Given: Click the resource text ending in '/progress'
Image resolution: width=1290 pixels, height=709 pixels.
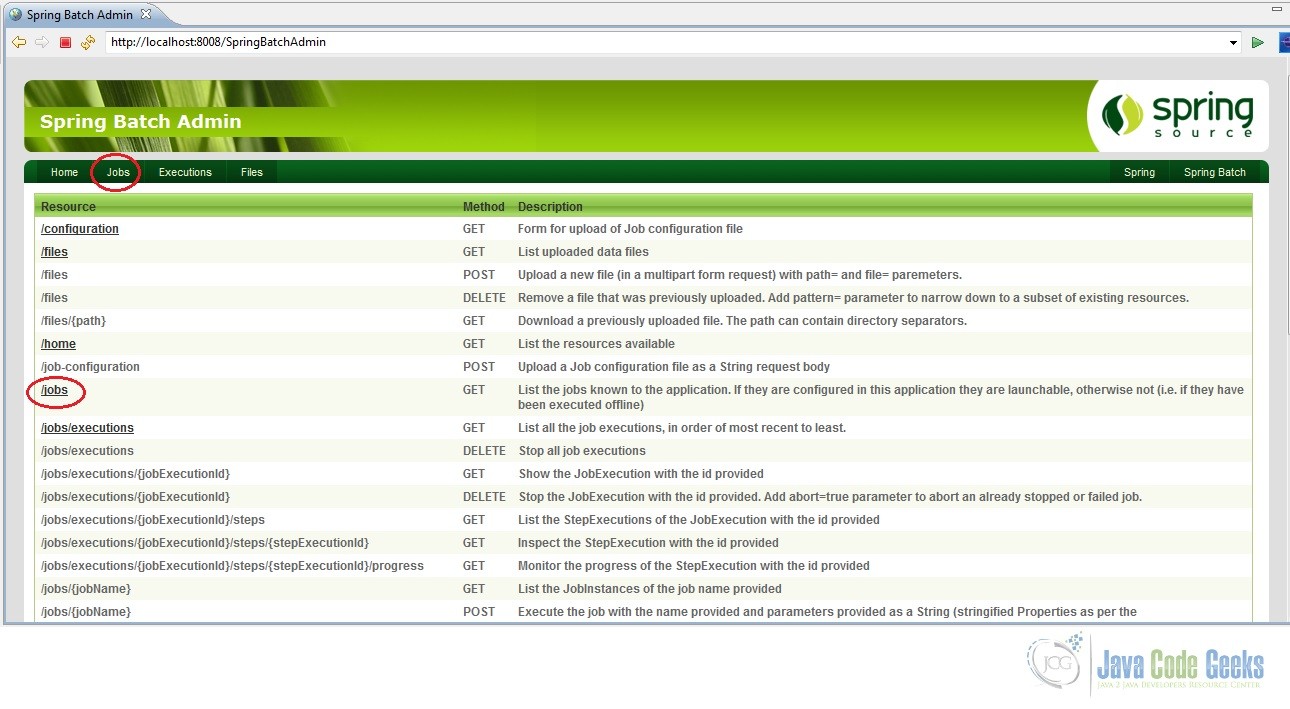Looking at the screenshot, I should pos(232,566).
